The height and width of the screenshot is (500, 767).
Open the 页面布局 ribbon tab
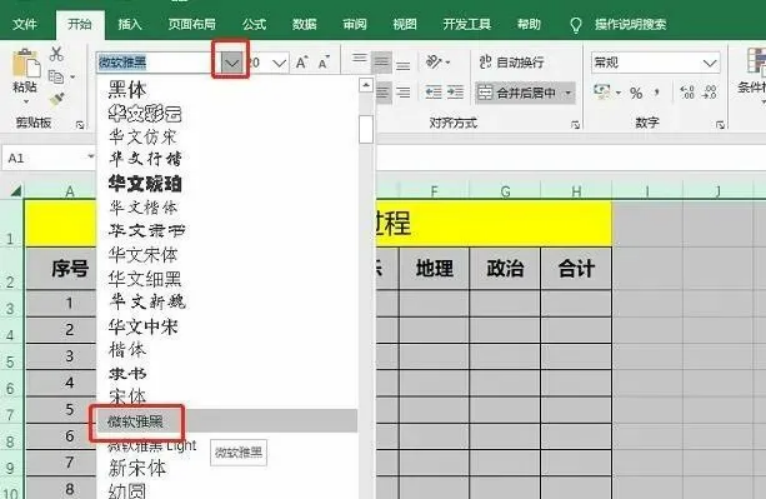tap(191, 23)
